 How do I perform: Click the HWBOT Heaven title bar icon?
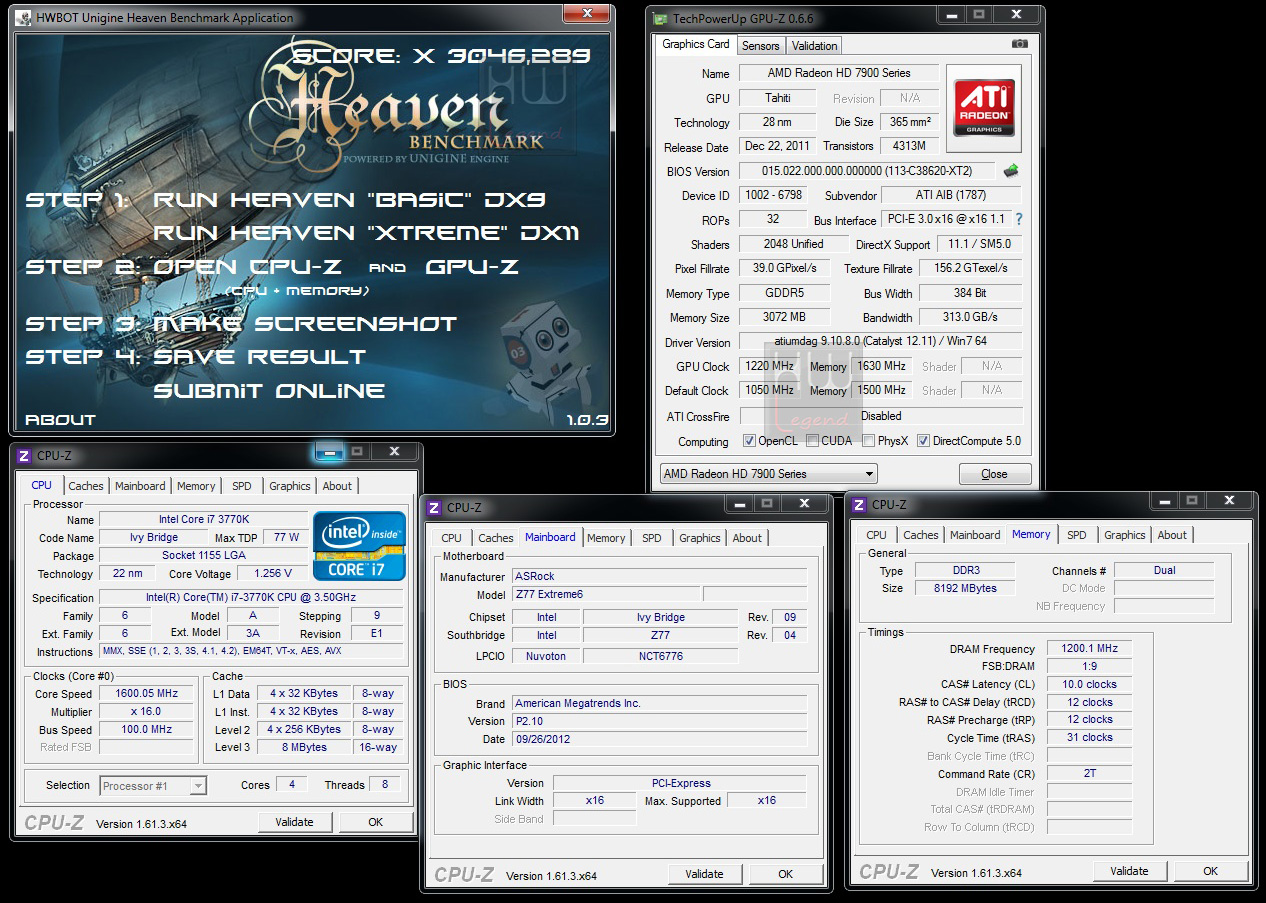click(x=24, y=17)
